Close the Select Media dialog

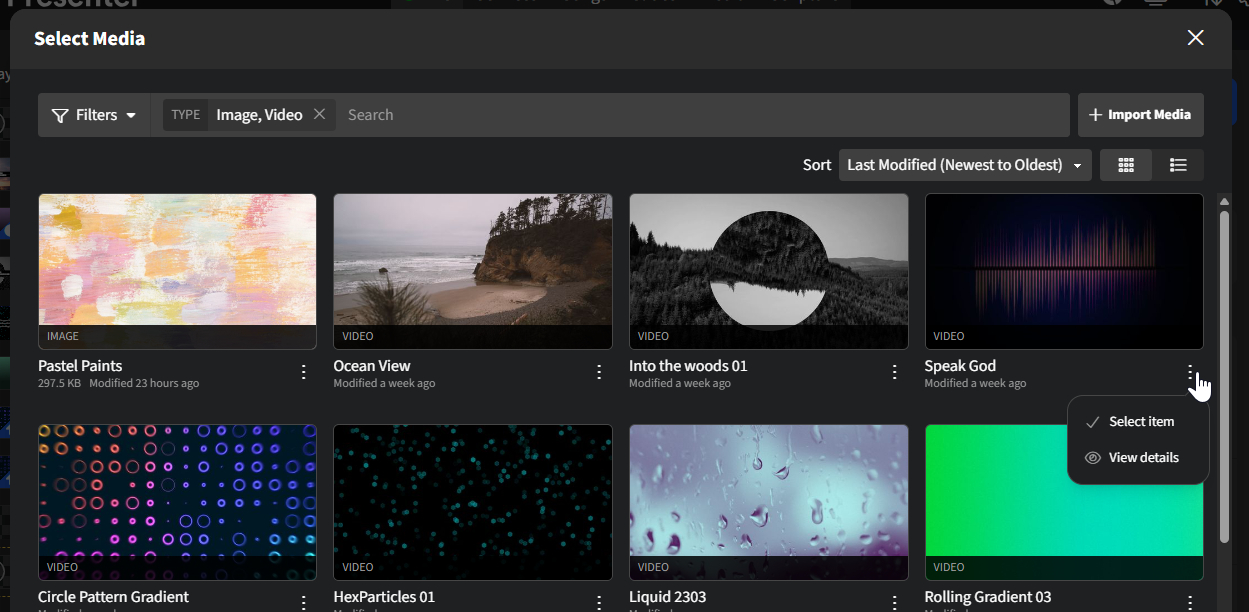[1195, 38]
